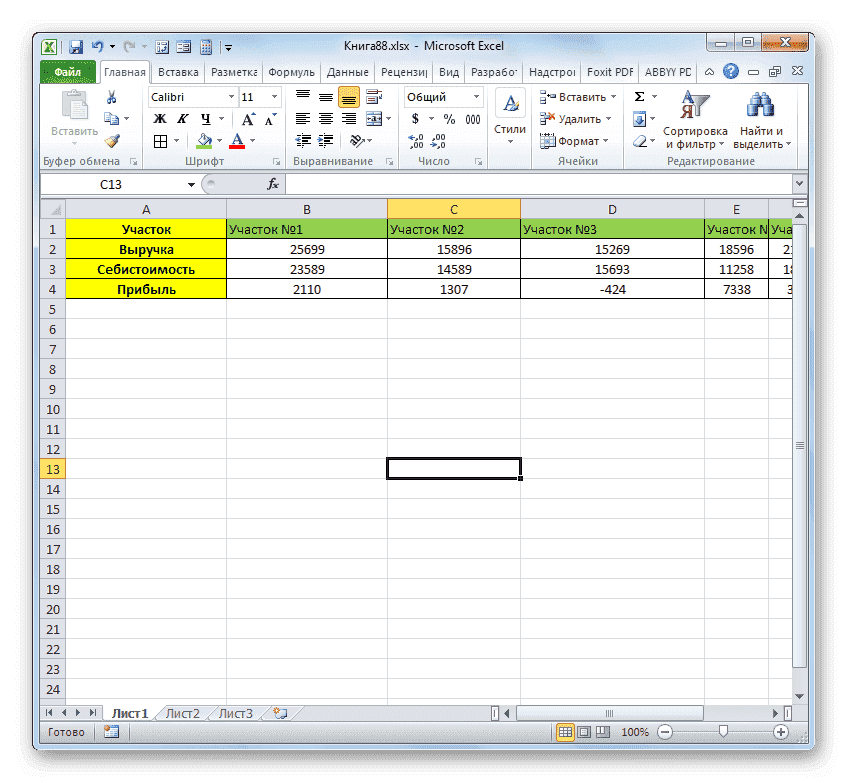Expand the fill color dropdown arrow
The image size is (848, 783).
[219, 142]
